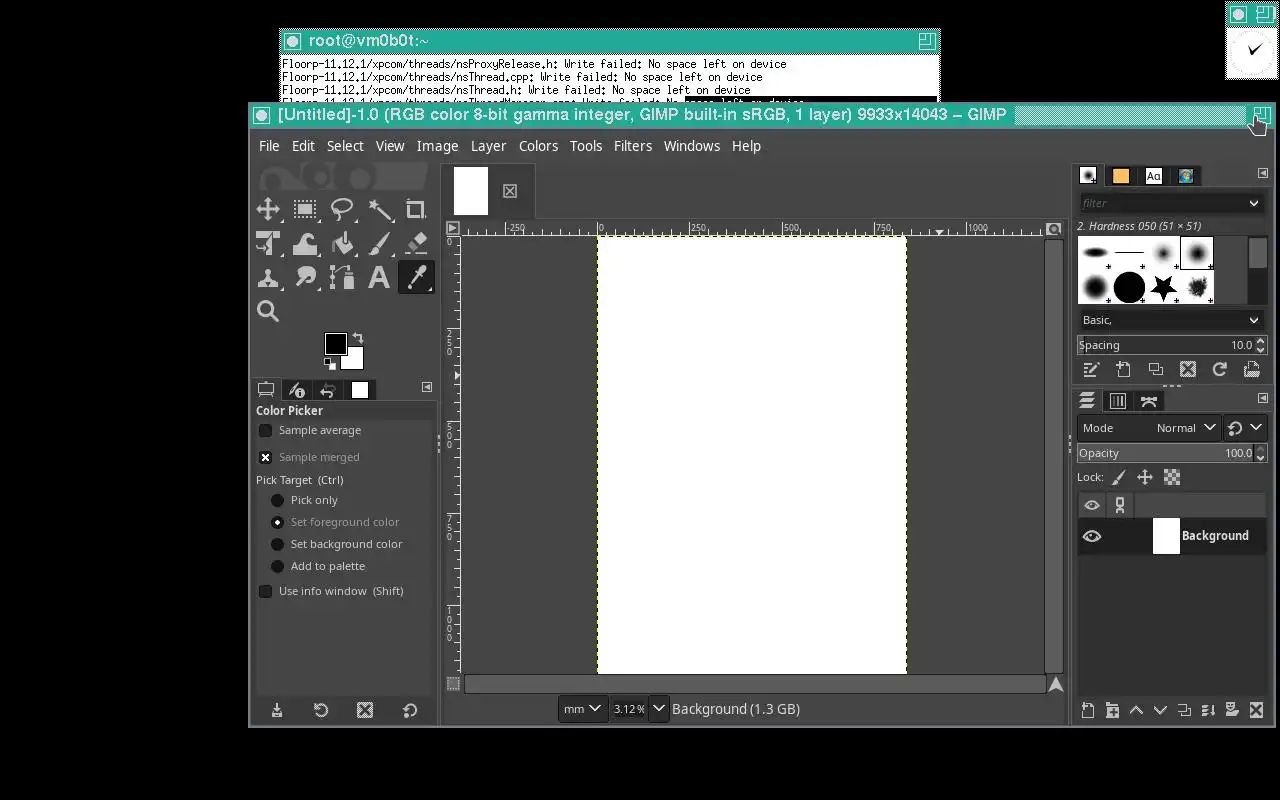Open the File menu
Screen dimensions: 1280x800
coord(269,146)
